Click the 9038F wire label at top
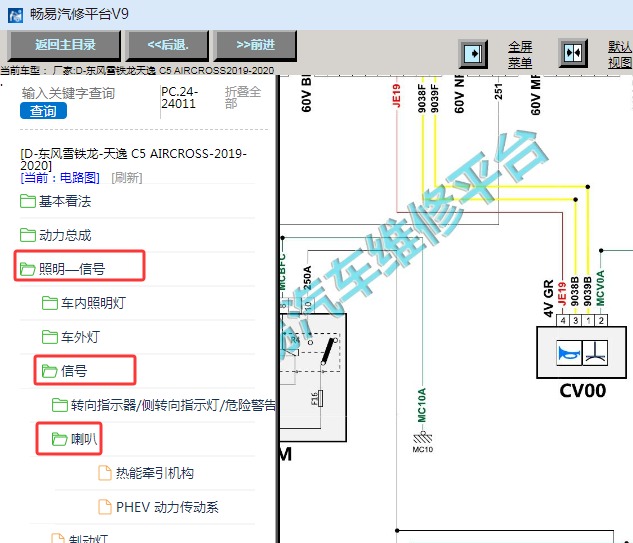This screenshot has height=543, width=633. coord(422,98)
